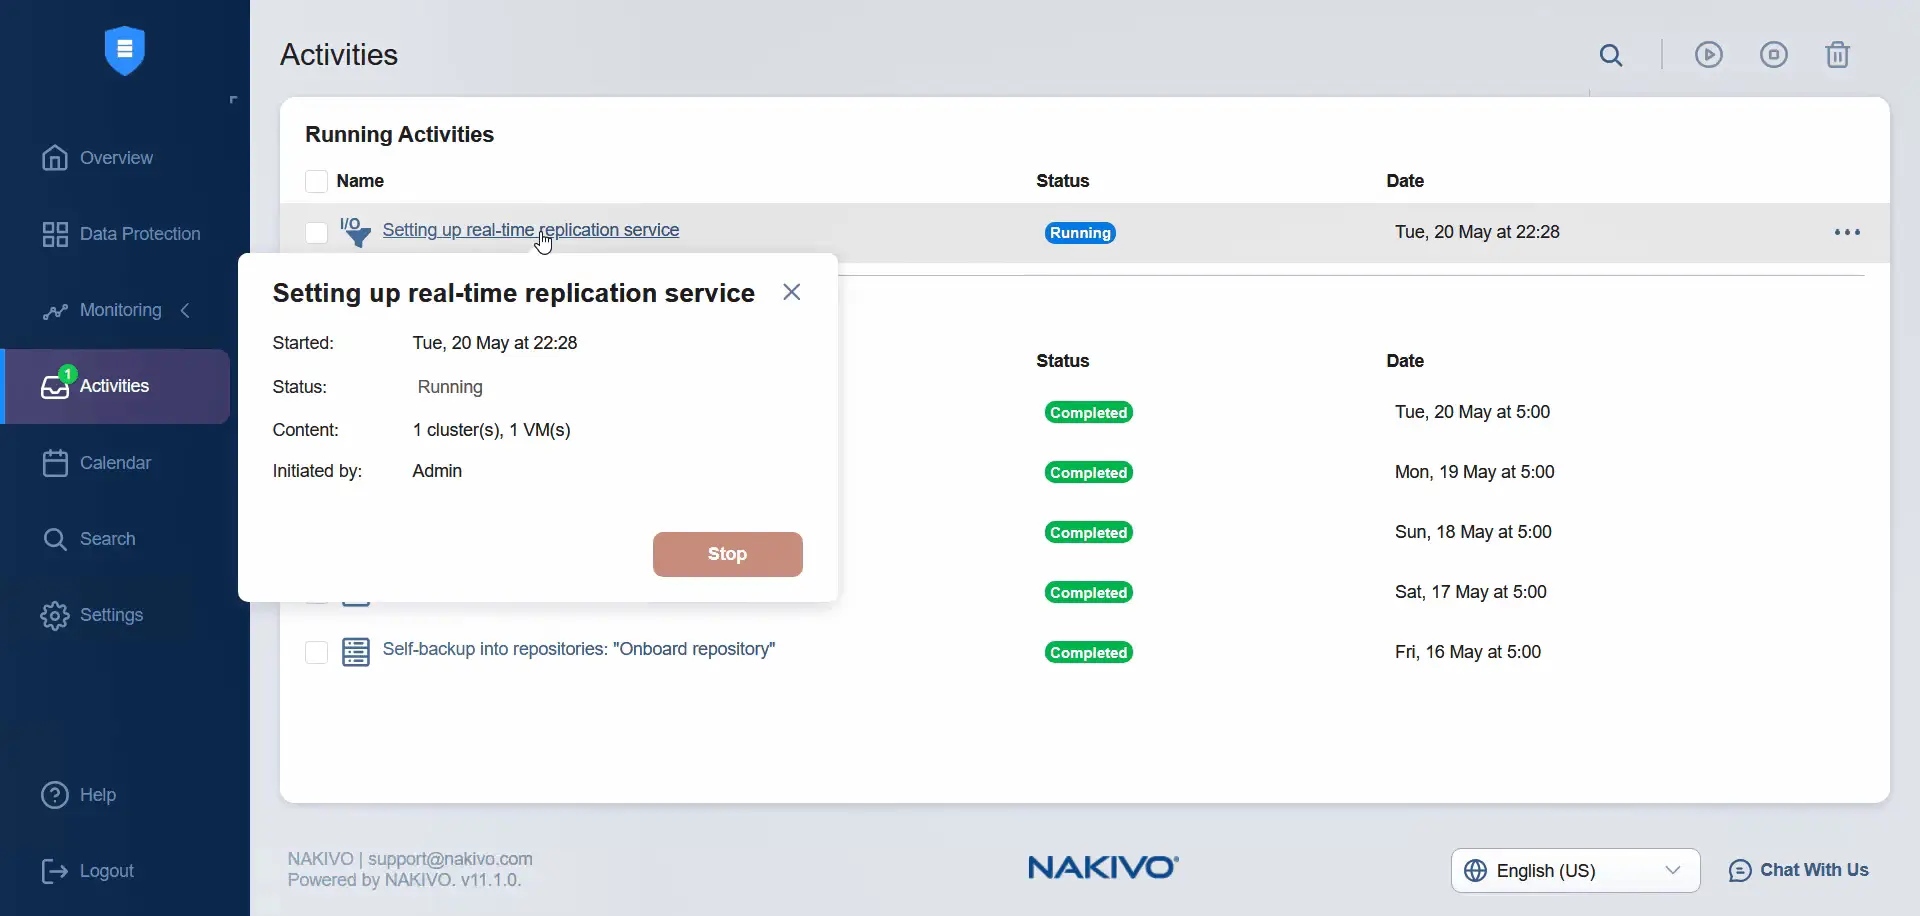Open the Calendar view
The width and height of the screenshot is (1920, 916).
pyautogui.click(x=114, y=463)
